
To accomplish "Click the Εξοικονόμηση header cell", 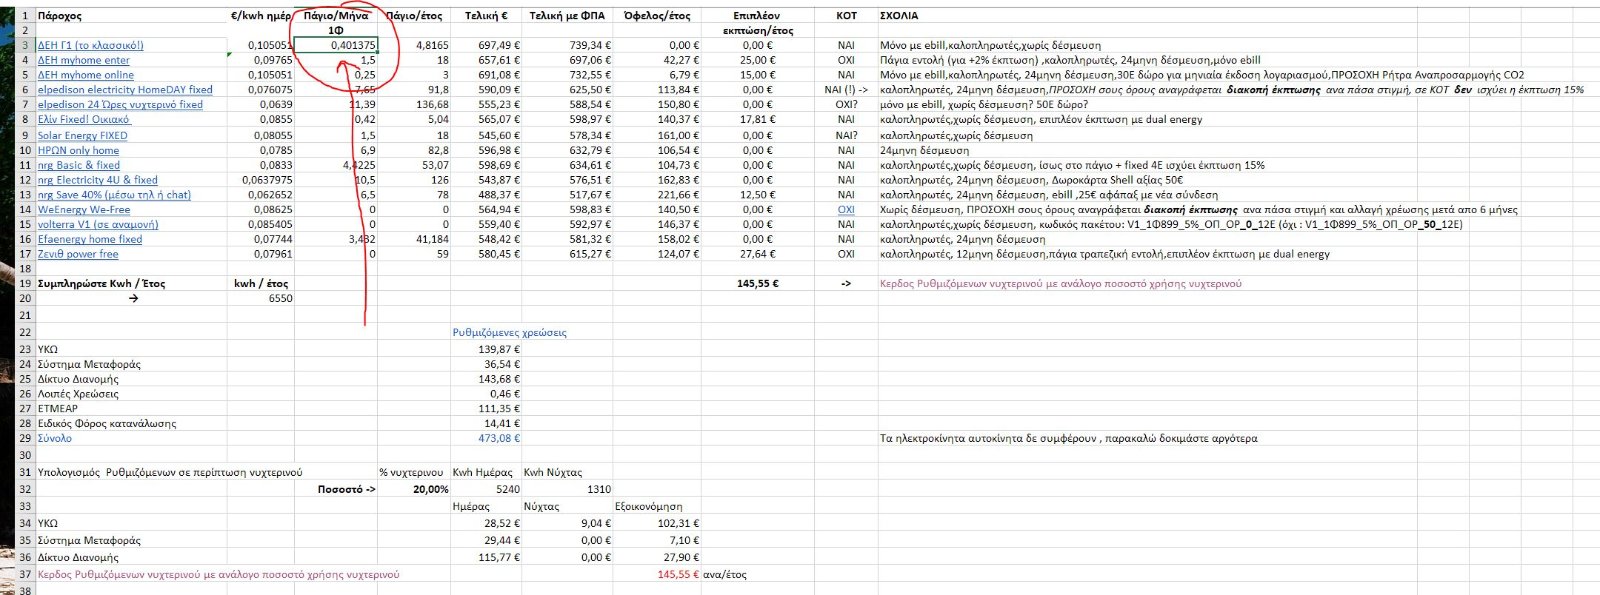I will pos(656,507).
